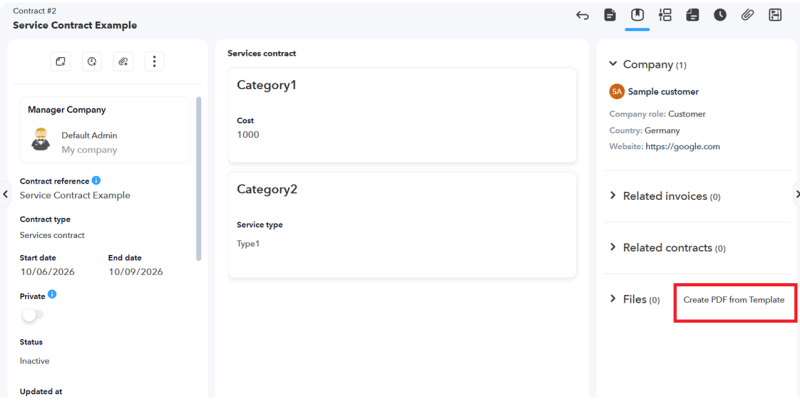800x401 pixels.
Task: Click the clock history icon in header
Action: 720,15
